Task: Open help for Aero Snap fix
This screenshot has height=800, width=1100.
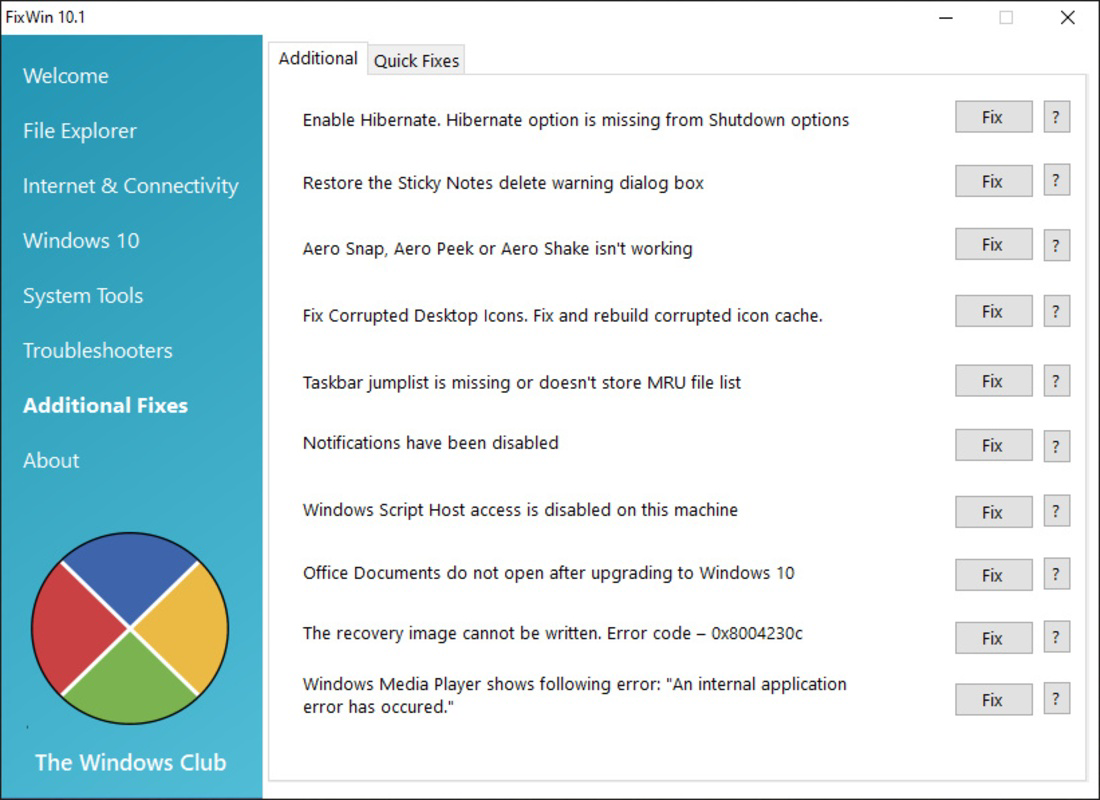Action: pos(1057,246)
